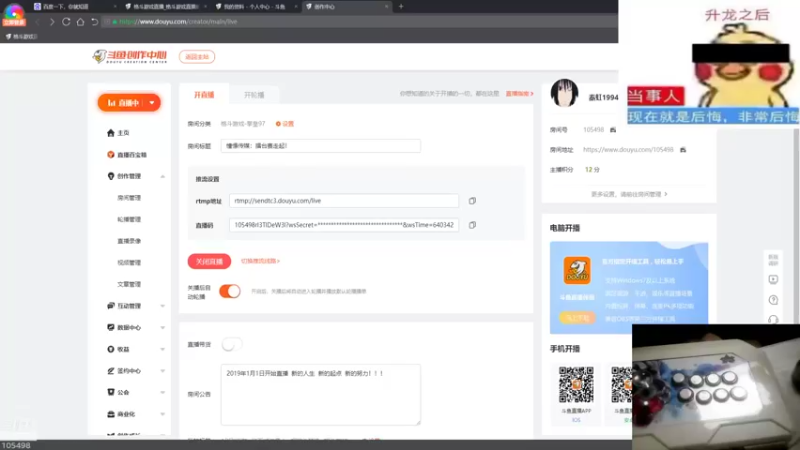Open 轮播管理 in the sidebar
The height and width of the screenshot is (450, 800).
(129, 219)
